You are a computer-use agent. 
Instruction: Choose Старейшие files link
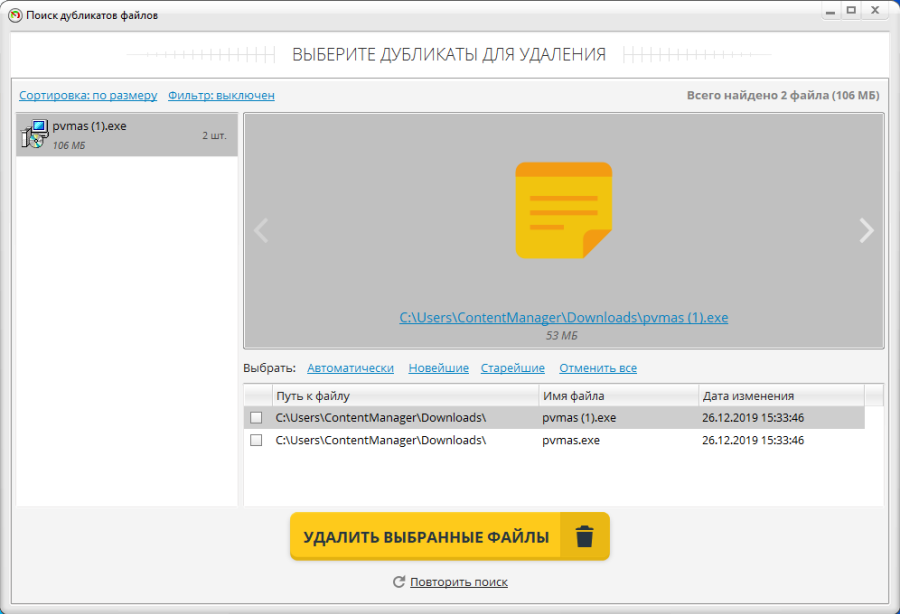(x=512, y=368)
